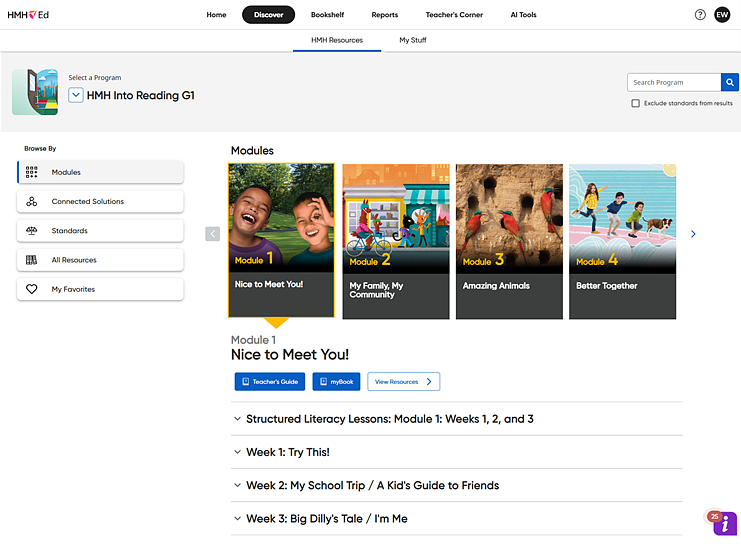Select Module 2 My Family, My Community card
The image size is (741, 549).
[x=396, y=241]
